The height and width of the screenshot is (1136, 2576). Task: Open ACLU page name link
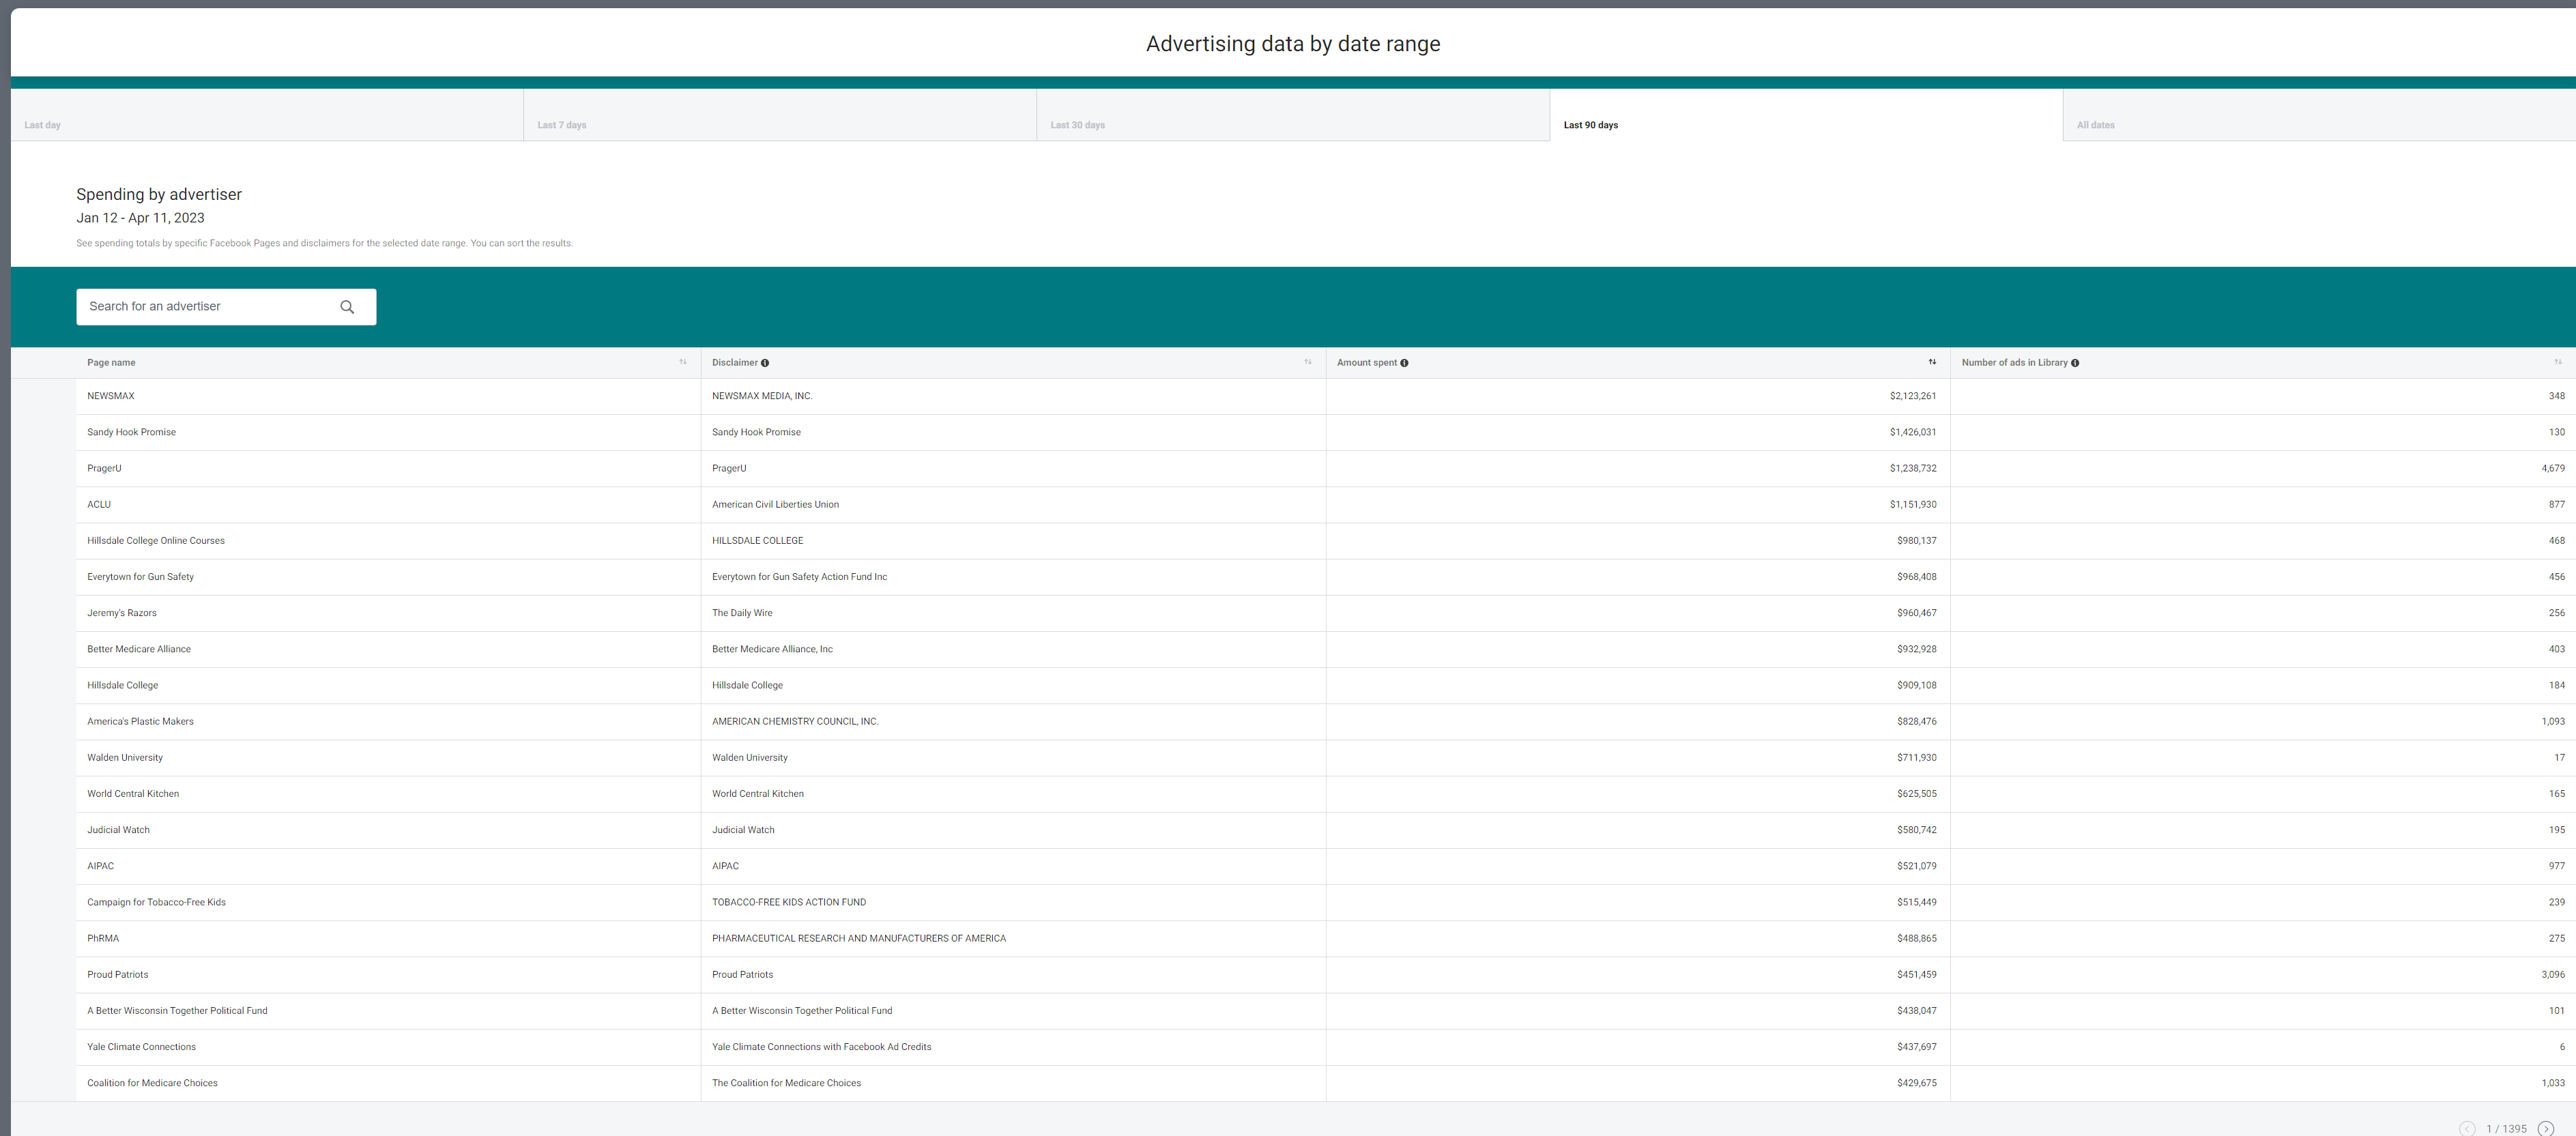point(99,504)
